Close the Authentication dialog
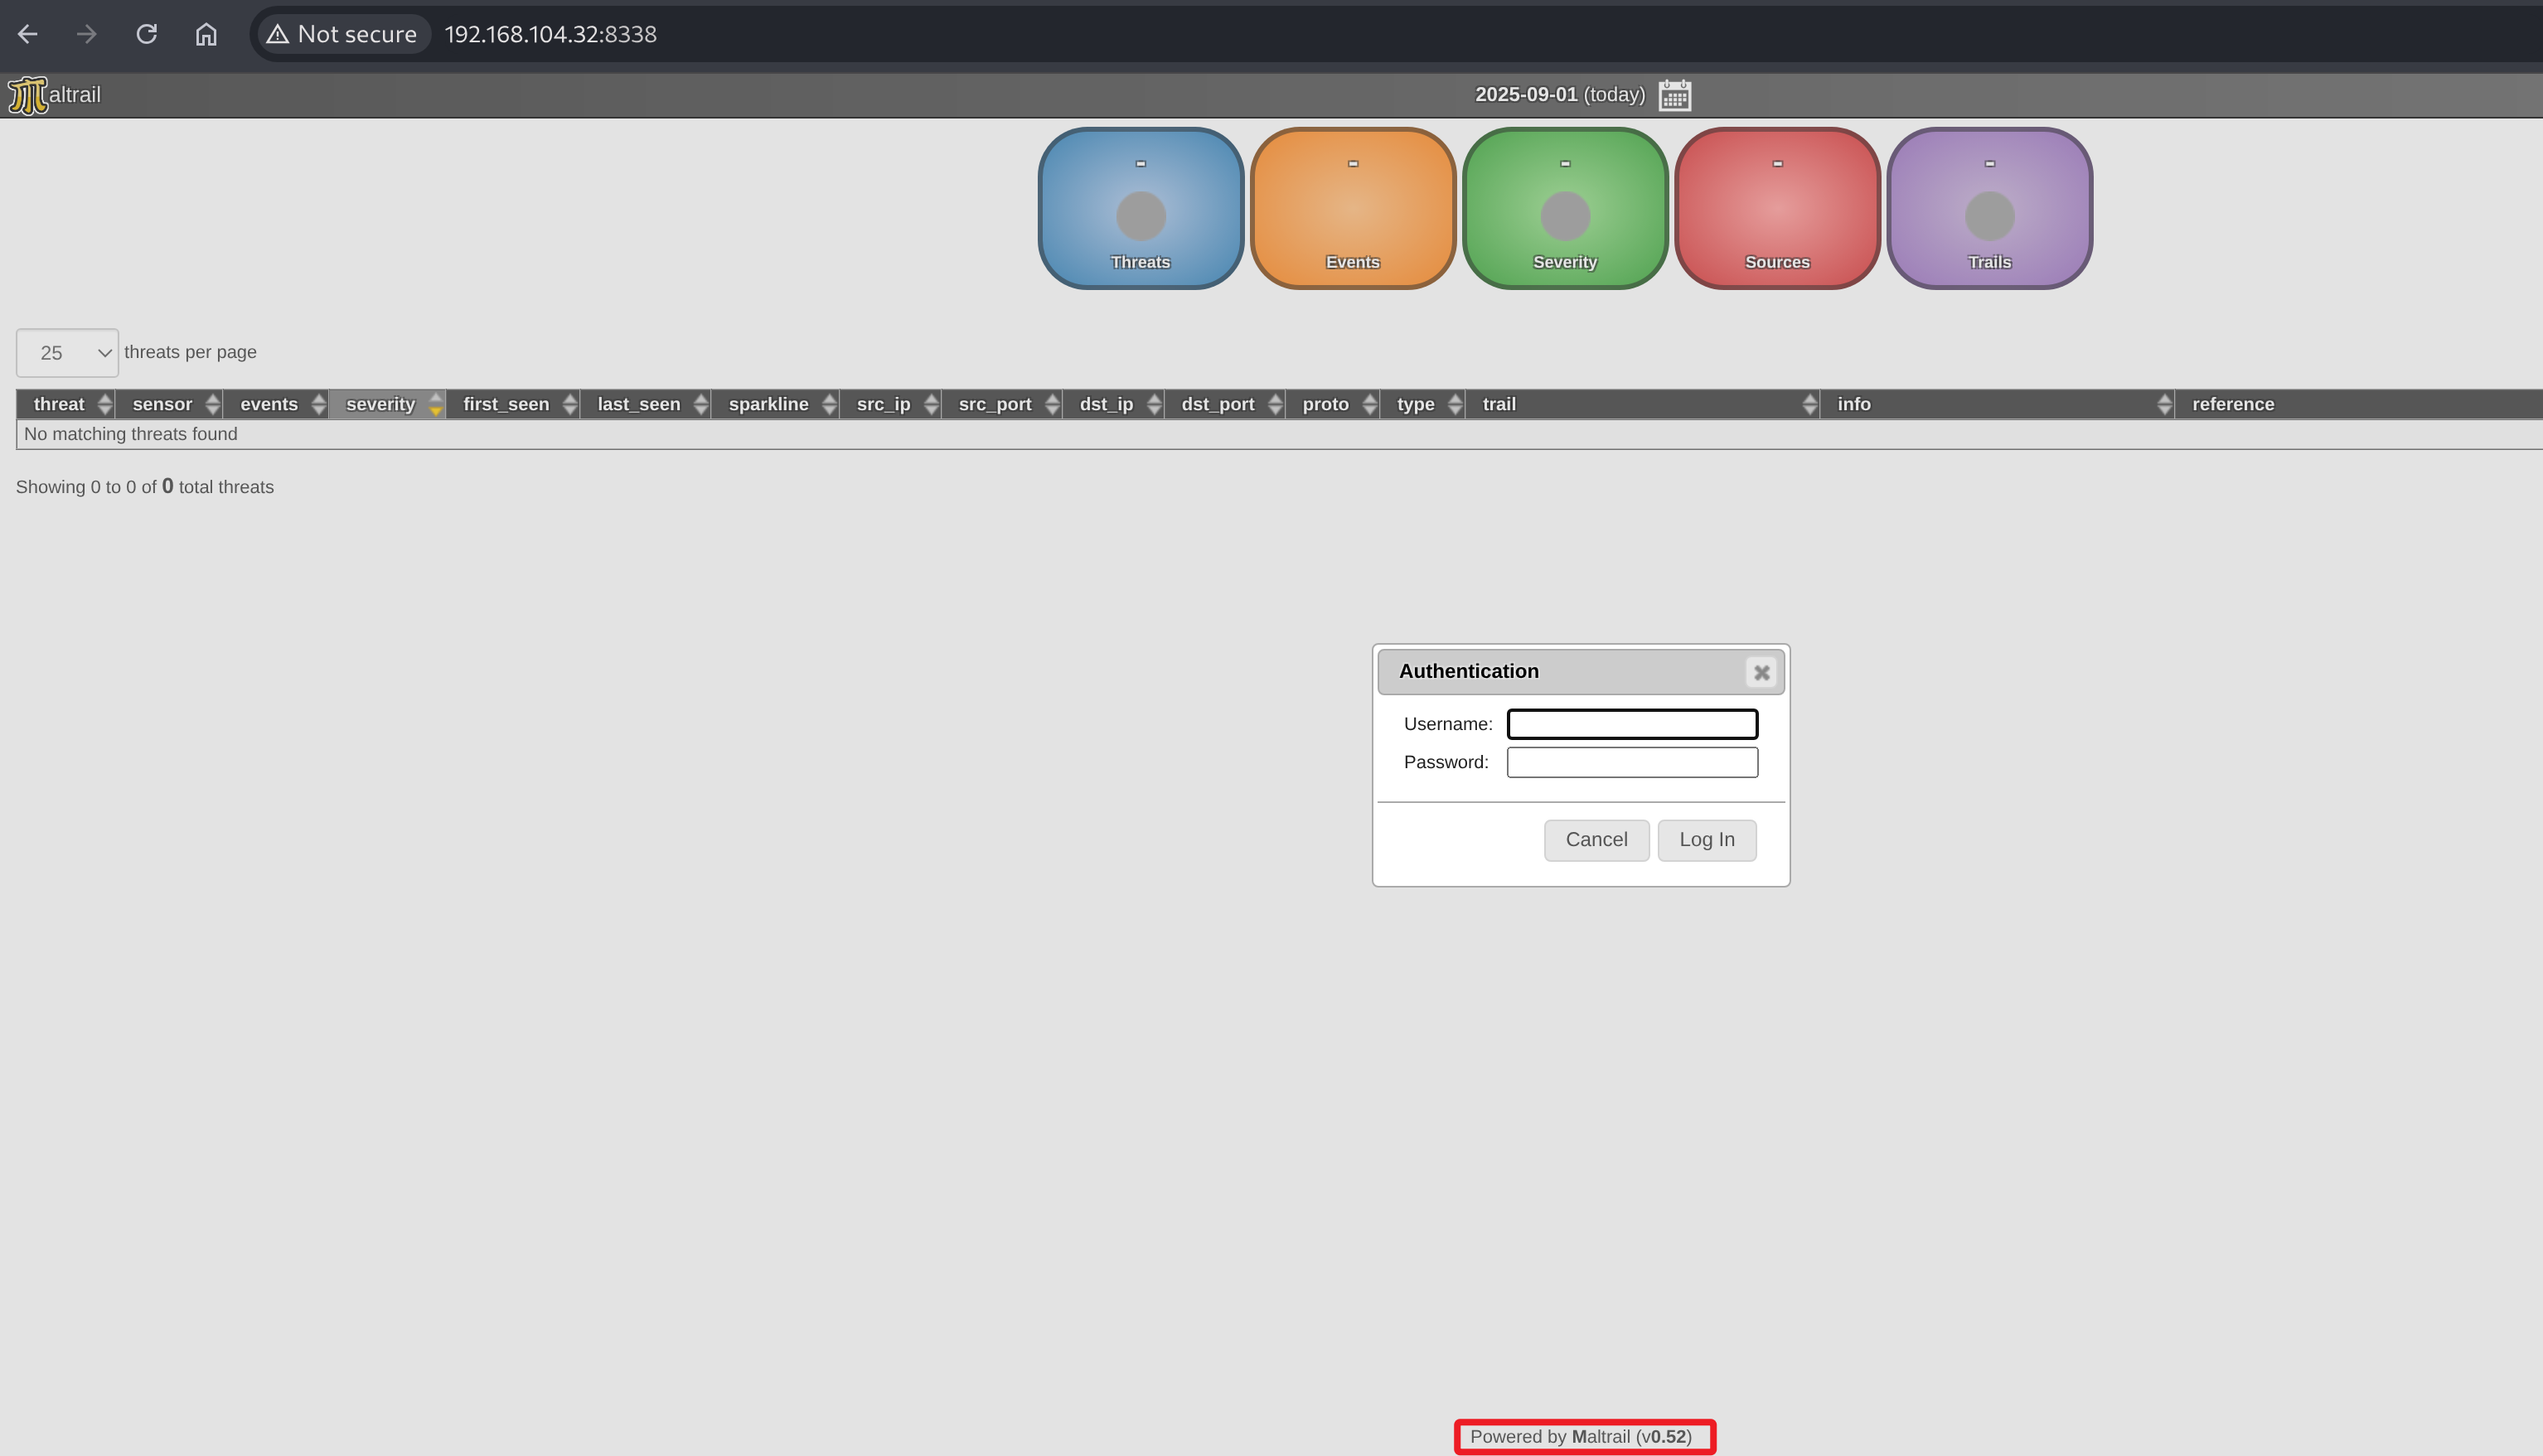The height and width of the screenshot is (1456, 2543). (x=1761, y=673)
